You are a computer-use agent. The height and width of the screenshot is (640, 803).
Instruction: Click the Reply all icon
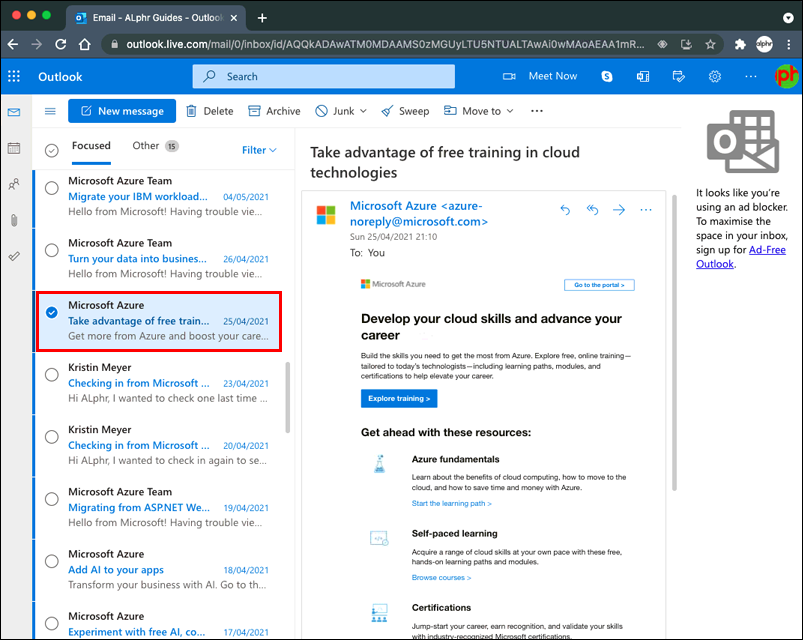592,210
